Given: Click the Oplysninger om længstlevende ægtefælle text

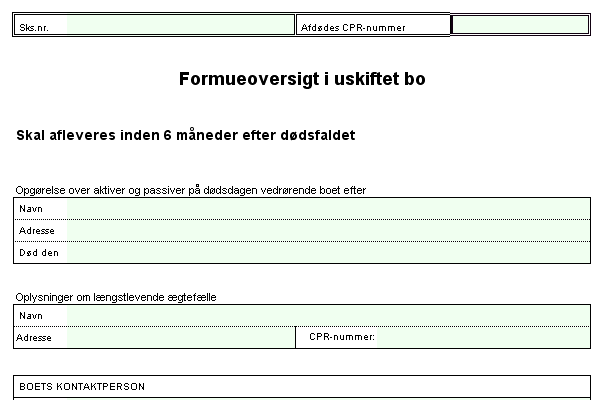Looking at the screenshot, I should (116, 297).
